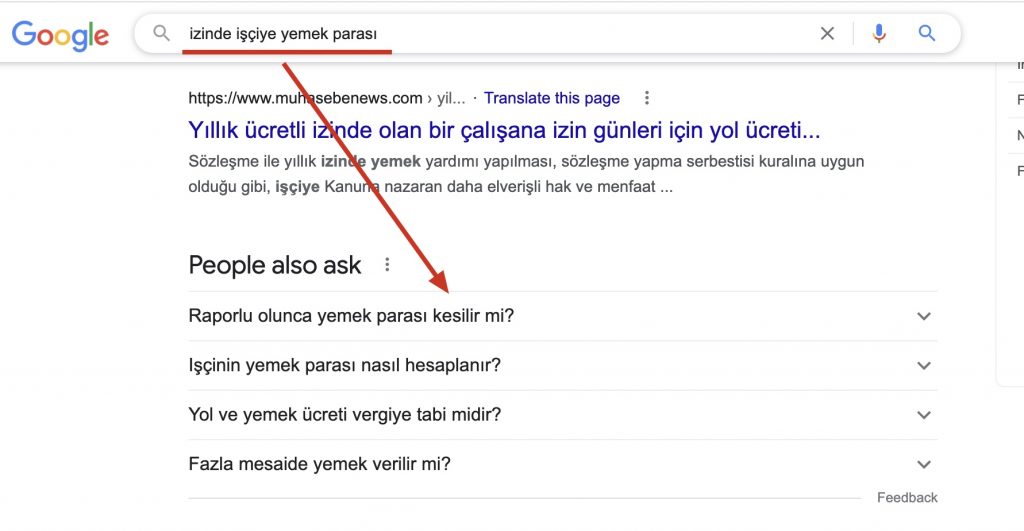The image size is (1024, 531).
Task: Click the 'People also ask' heading
Action: 274,265
